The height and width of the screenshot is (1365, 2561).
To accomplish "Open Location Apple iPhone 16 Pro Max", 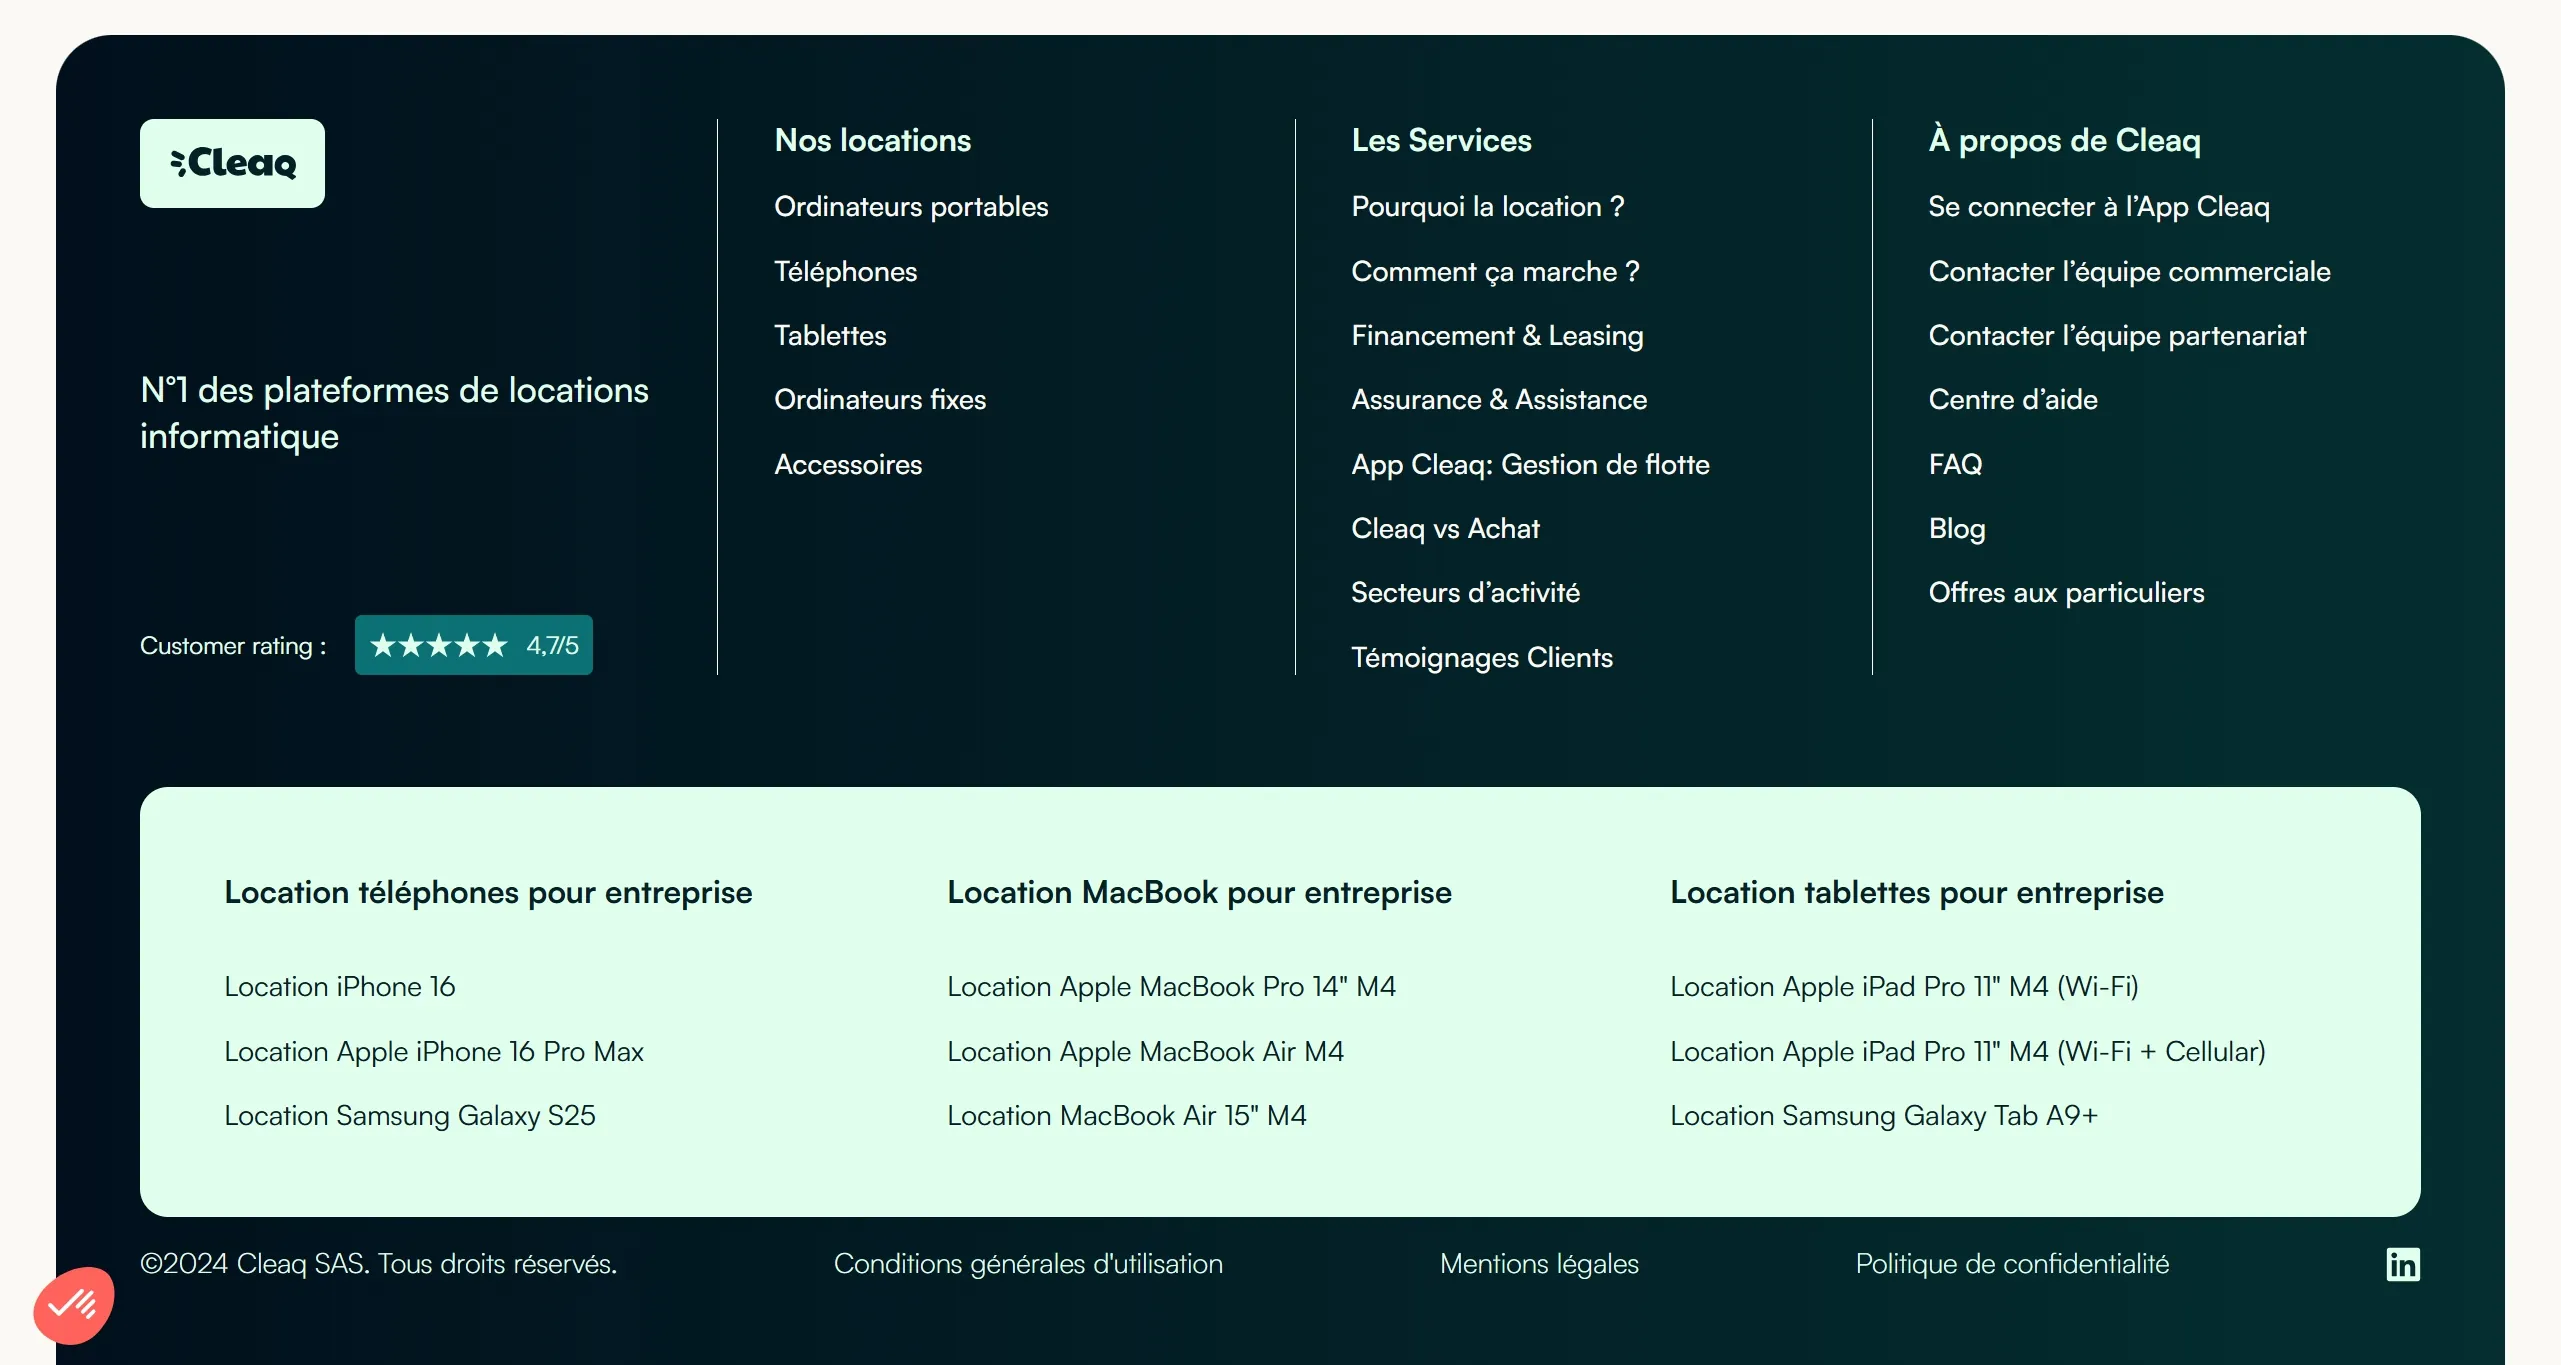I will pyautogui.click(x=433, y=1051).
